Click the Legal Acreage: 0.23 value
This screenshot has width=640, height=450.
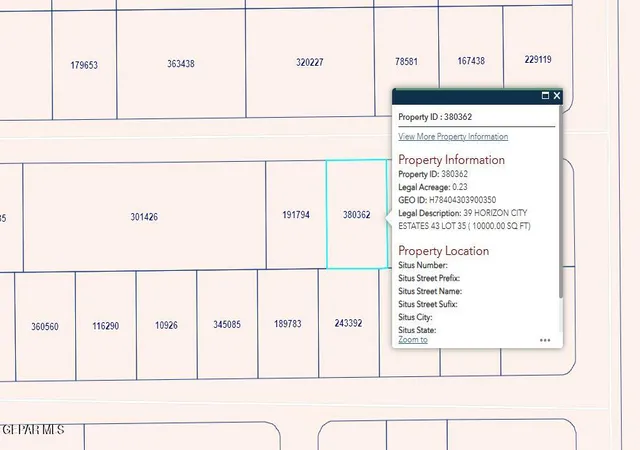click(433, 187)
